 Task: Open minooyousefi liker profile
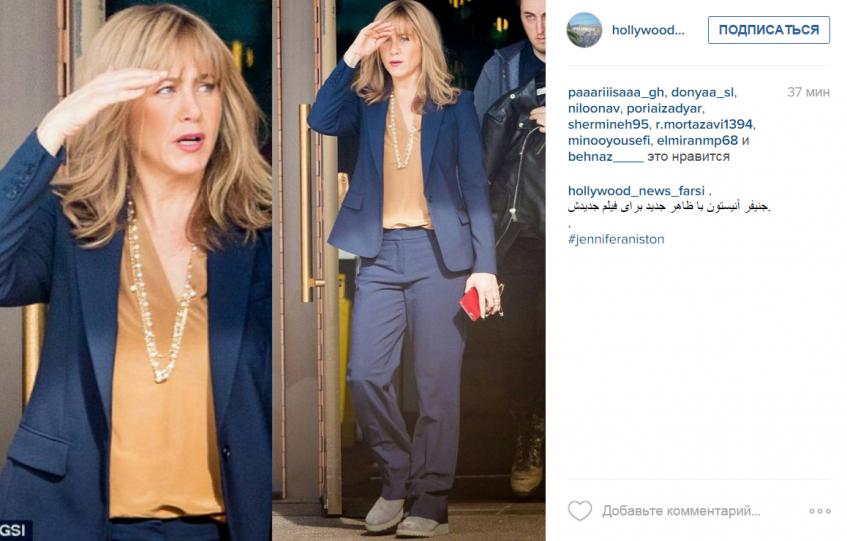coord(609,140)
